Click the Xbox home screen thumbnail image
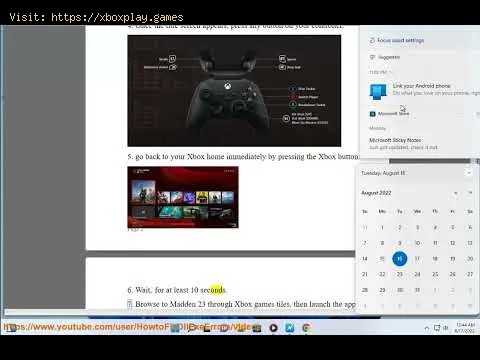Image resolution: width=480 pixels, height=360 pixels. [x=183, y=197]
